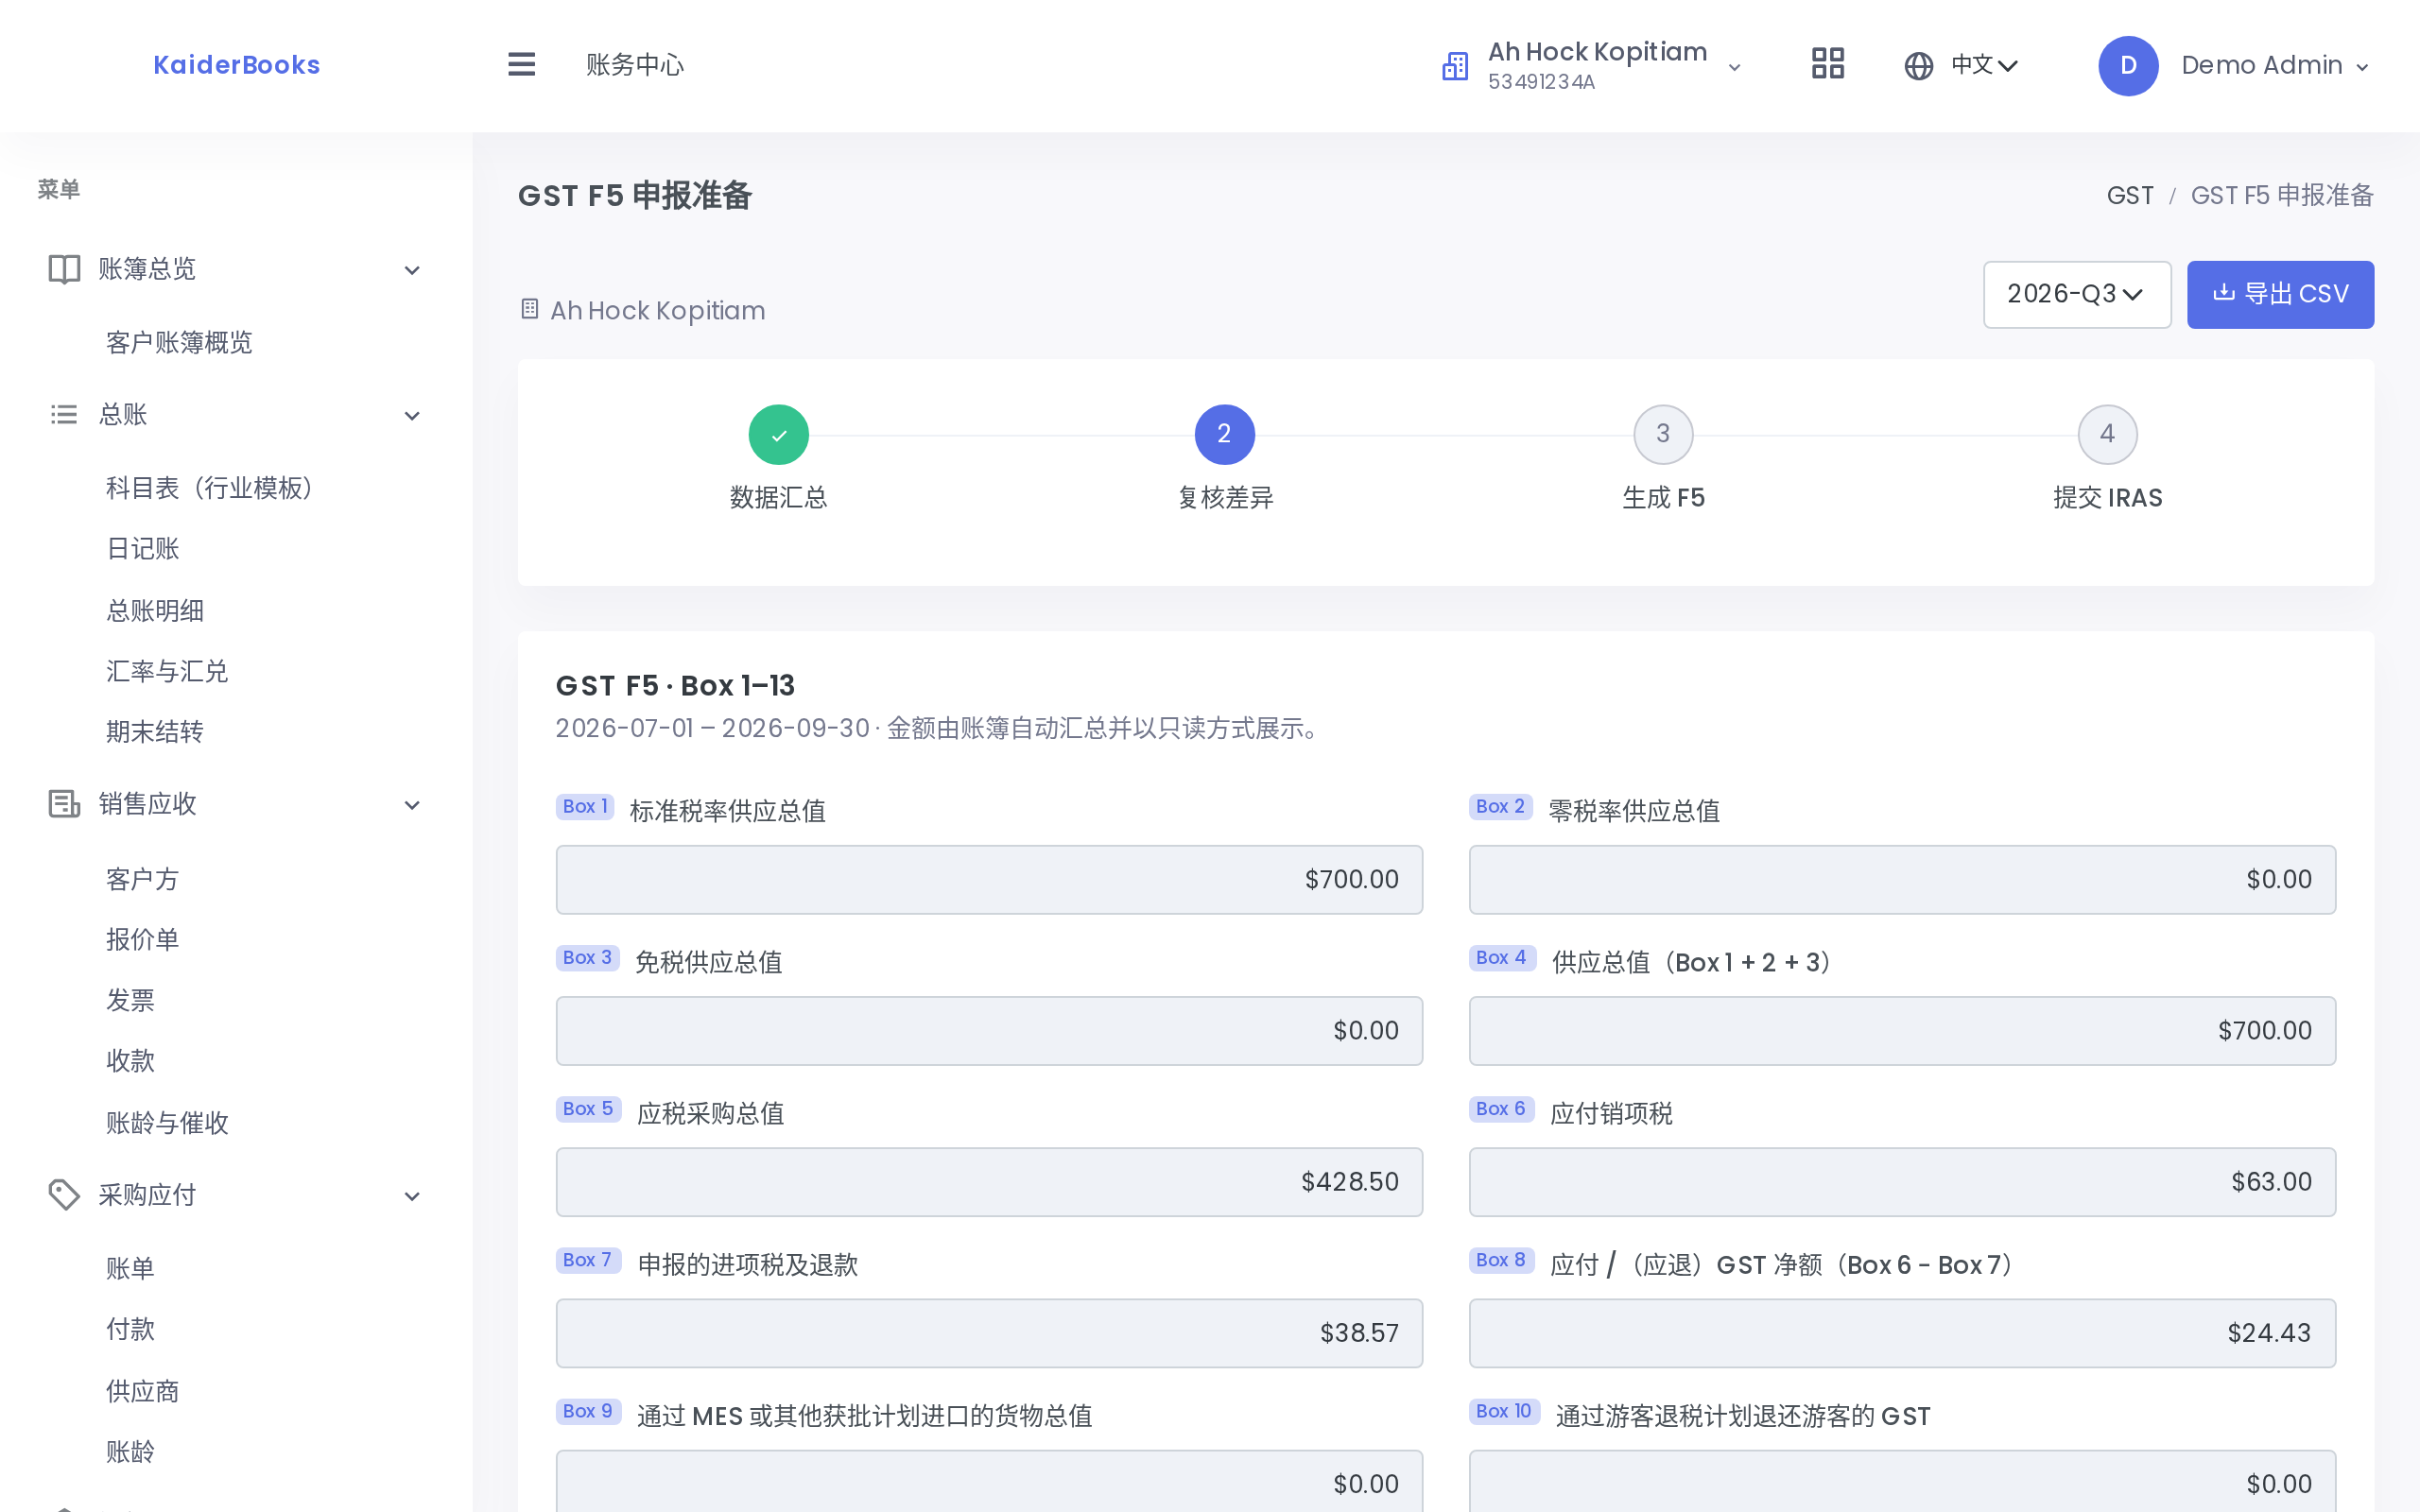This screenshot has width=2420, height=1512.
Task: Click the Box 9 badge label
Action: [x=588, y=1411]
